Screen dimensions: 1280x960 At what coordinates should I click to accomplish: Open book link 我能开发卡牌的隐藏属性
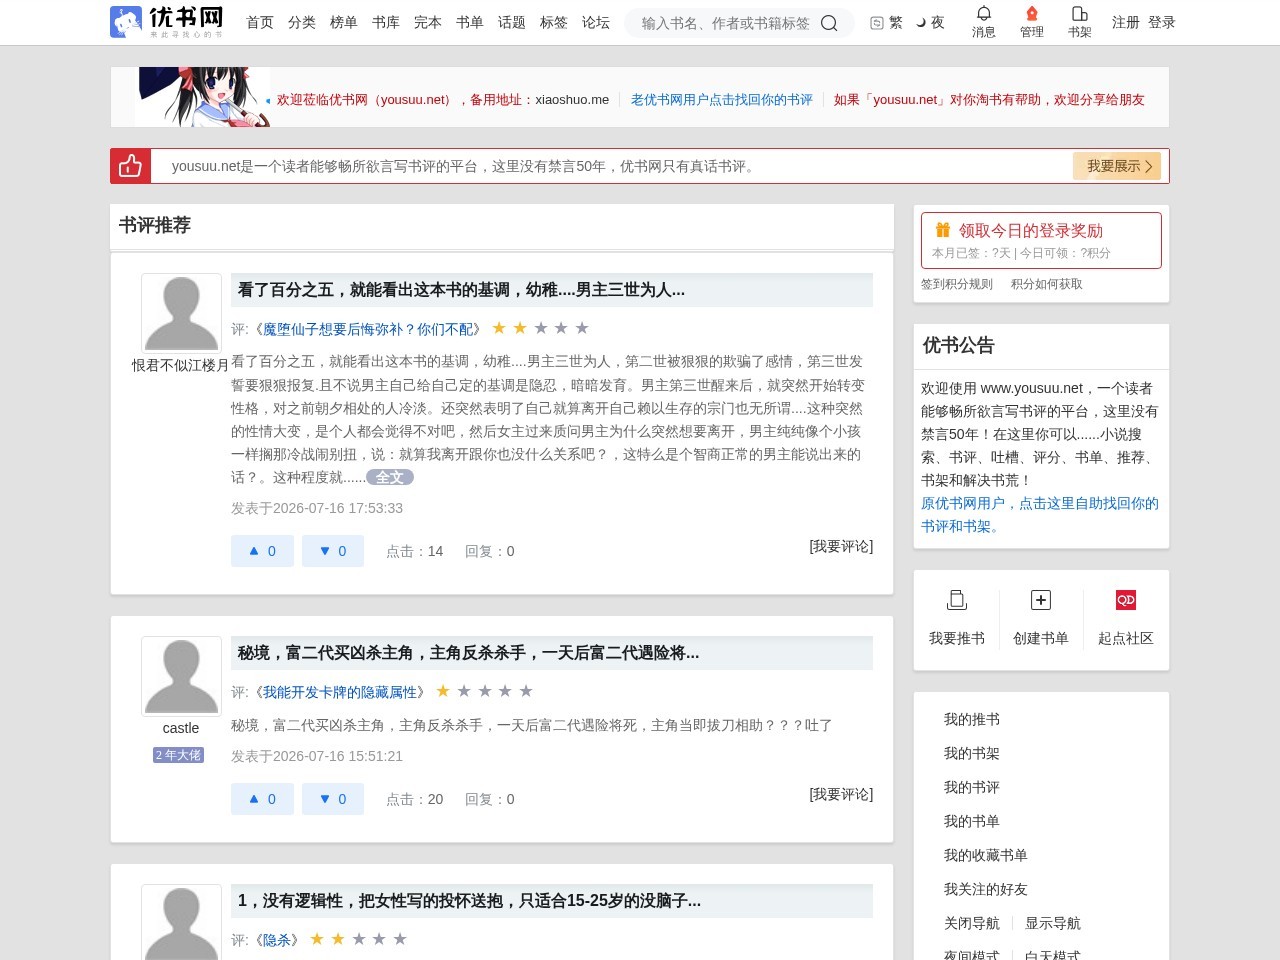click(x=340, y=692)
